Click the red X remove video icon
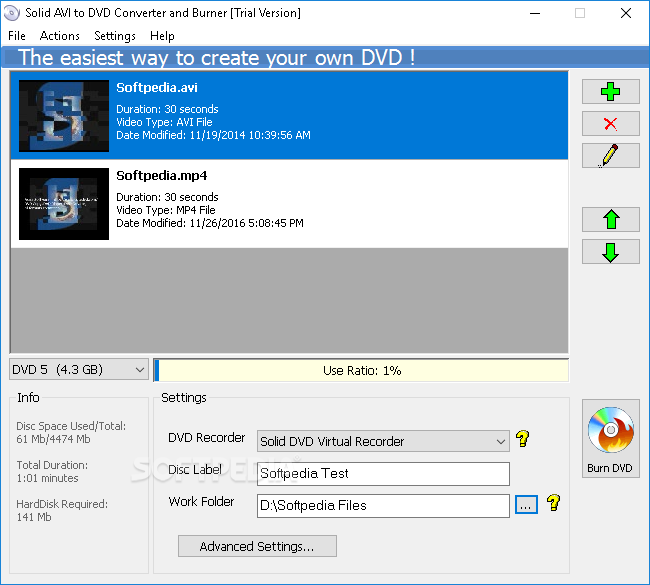 pos(611,124)
